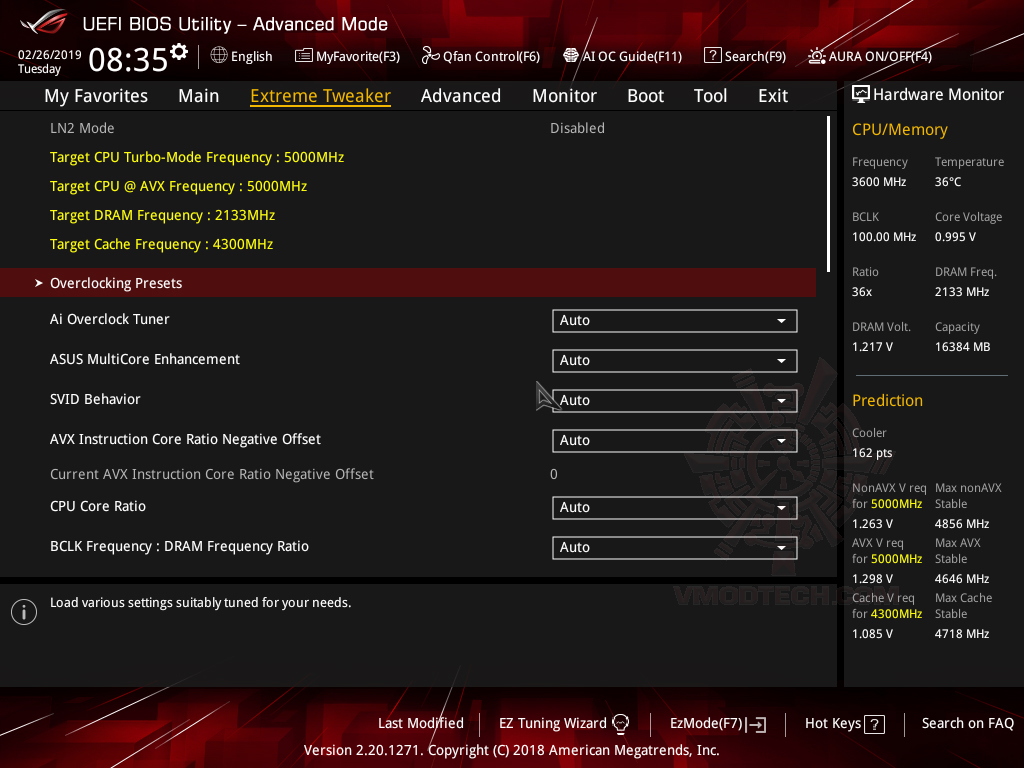Click the EzMode exit arrow icon
This screenshot has width=1024, height=768.
point(758,724)
